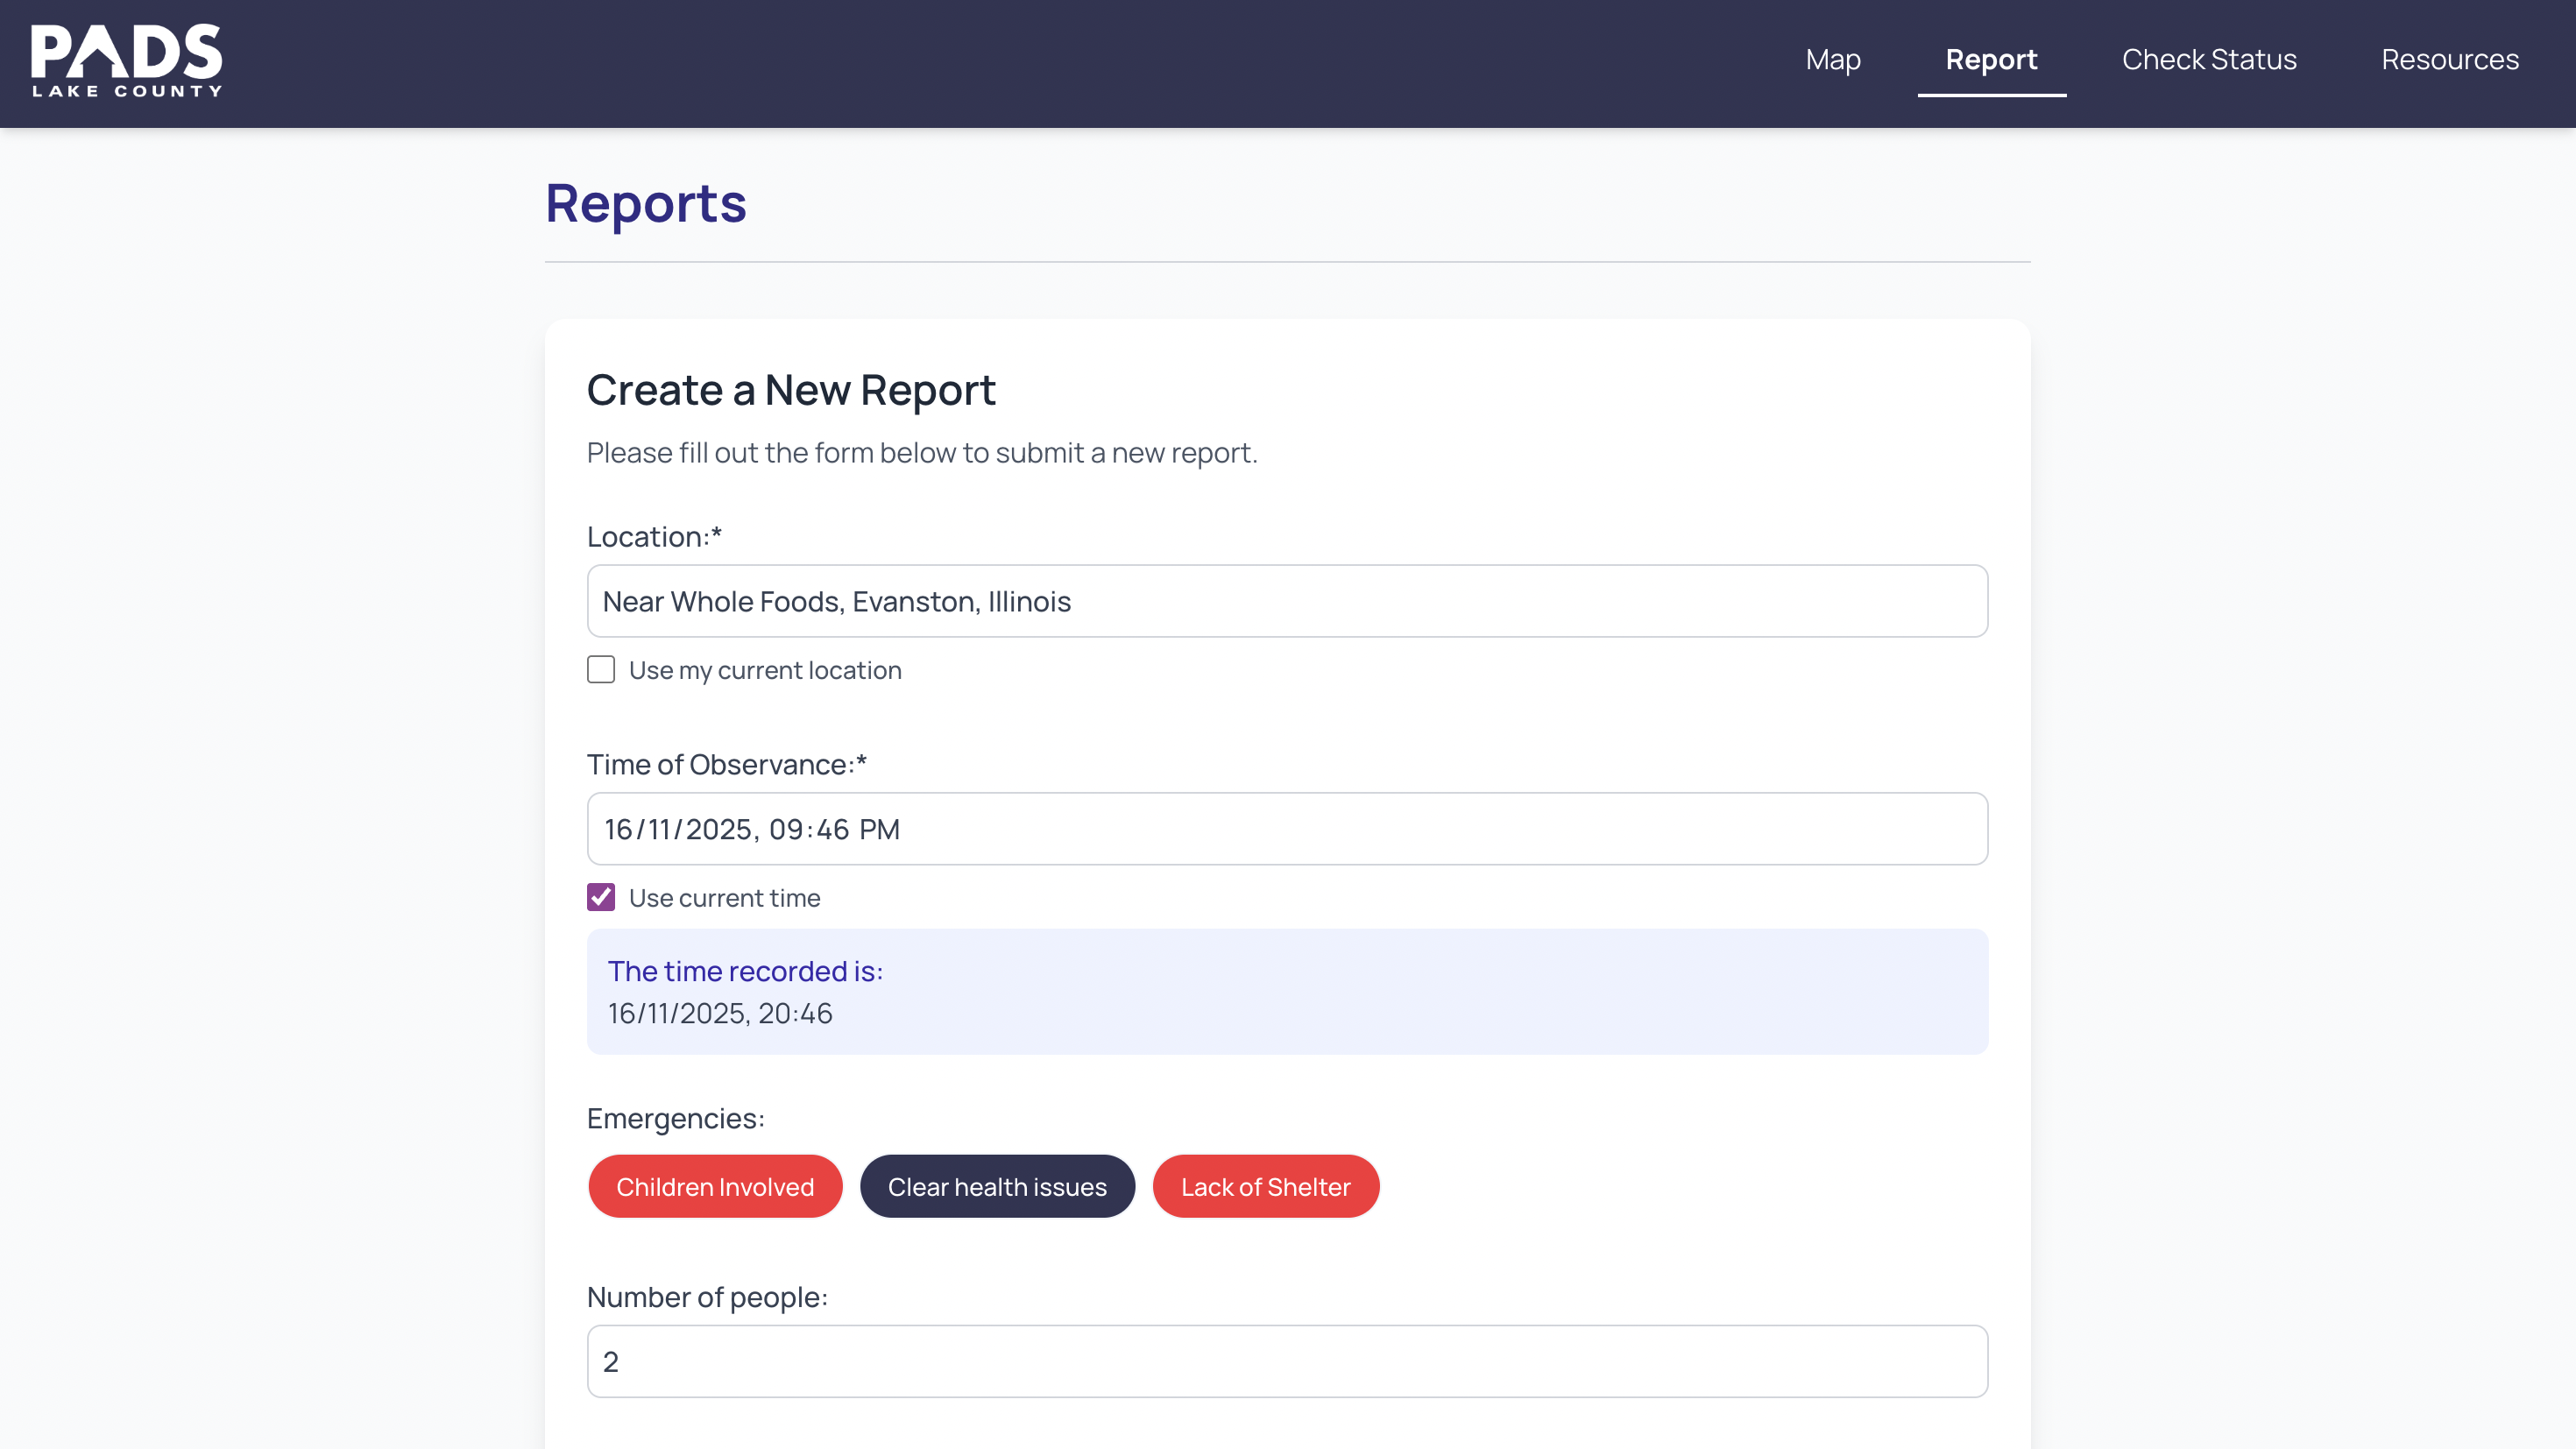The image size is (2576, 1449).
Task: Click the PM part of observance time
Action: pos(879,830)
